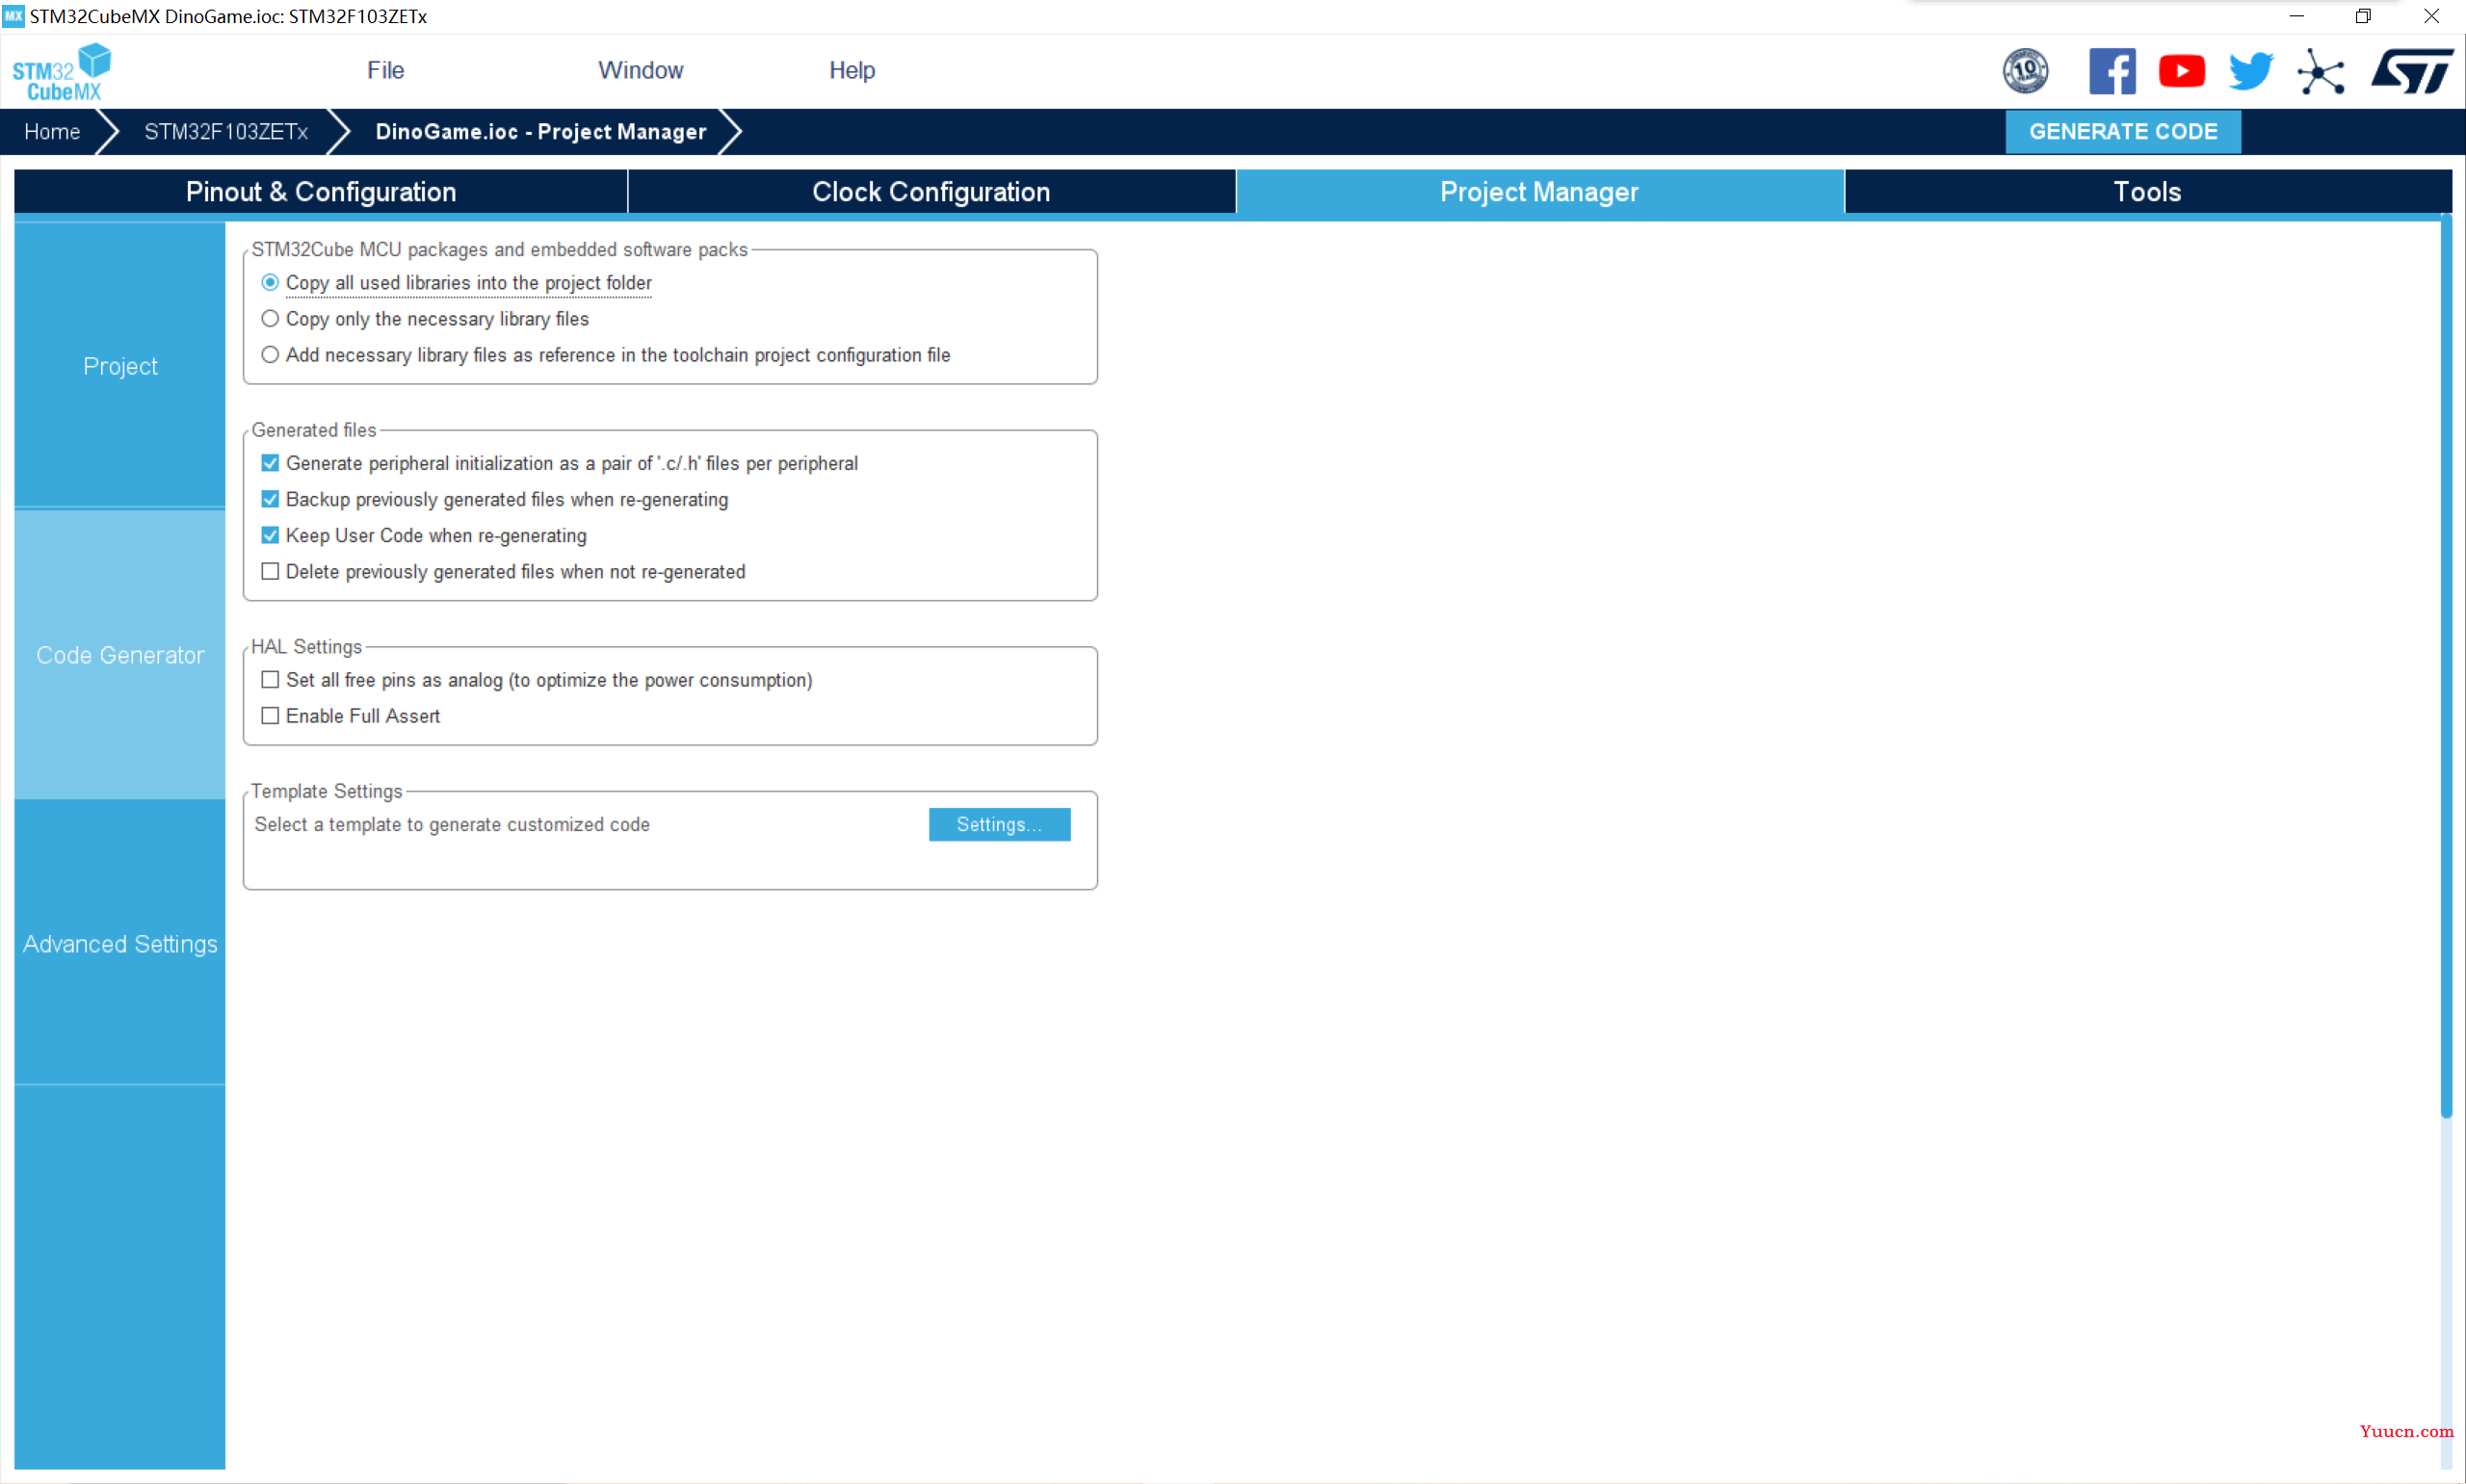Select Copy all used libraries radio button
Image resolution: width=2466 pixels, height=1484 pixels.
[272, 281]
